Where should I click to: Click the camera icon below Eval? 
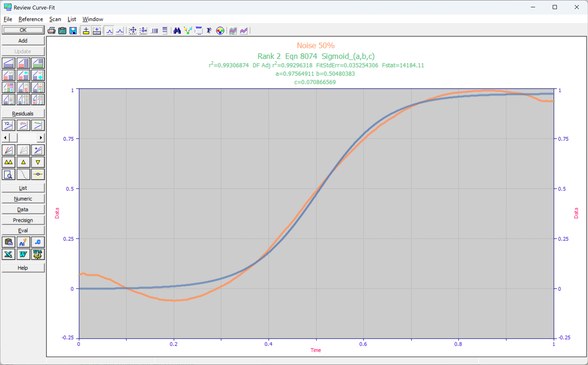click(8, 242)
